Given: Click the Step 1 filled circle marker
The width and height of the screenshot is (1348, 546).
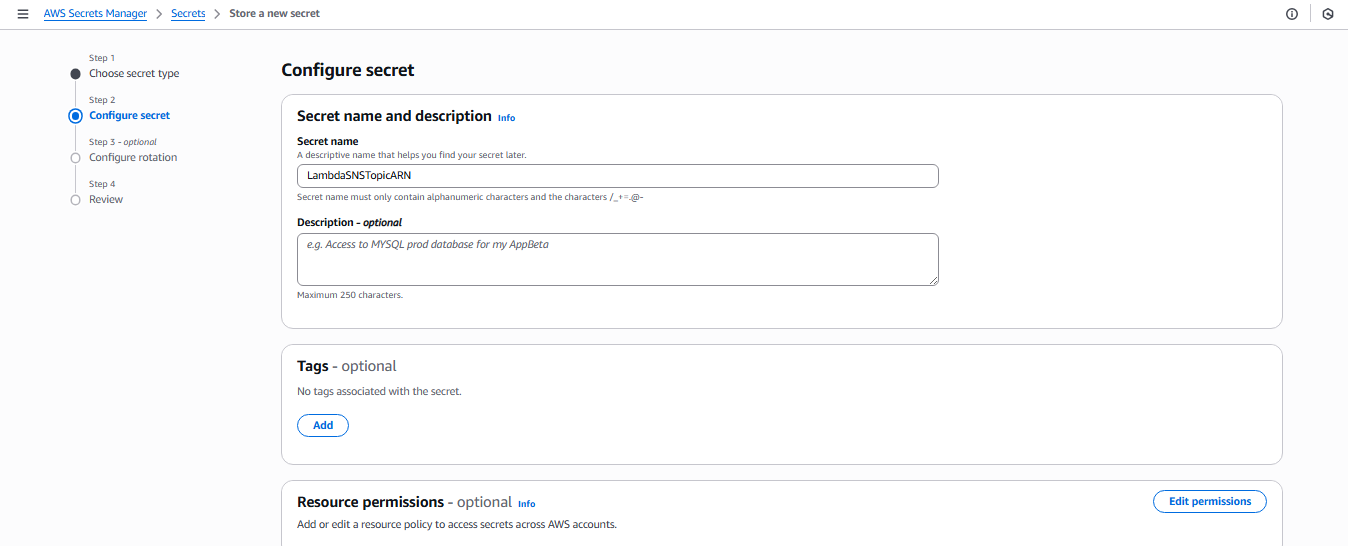Looking at the screenshot, I should tap(75, 74).
